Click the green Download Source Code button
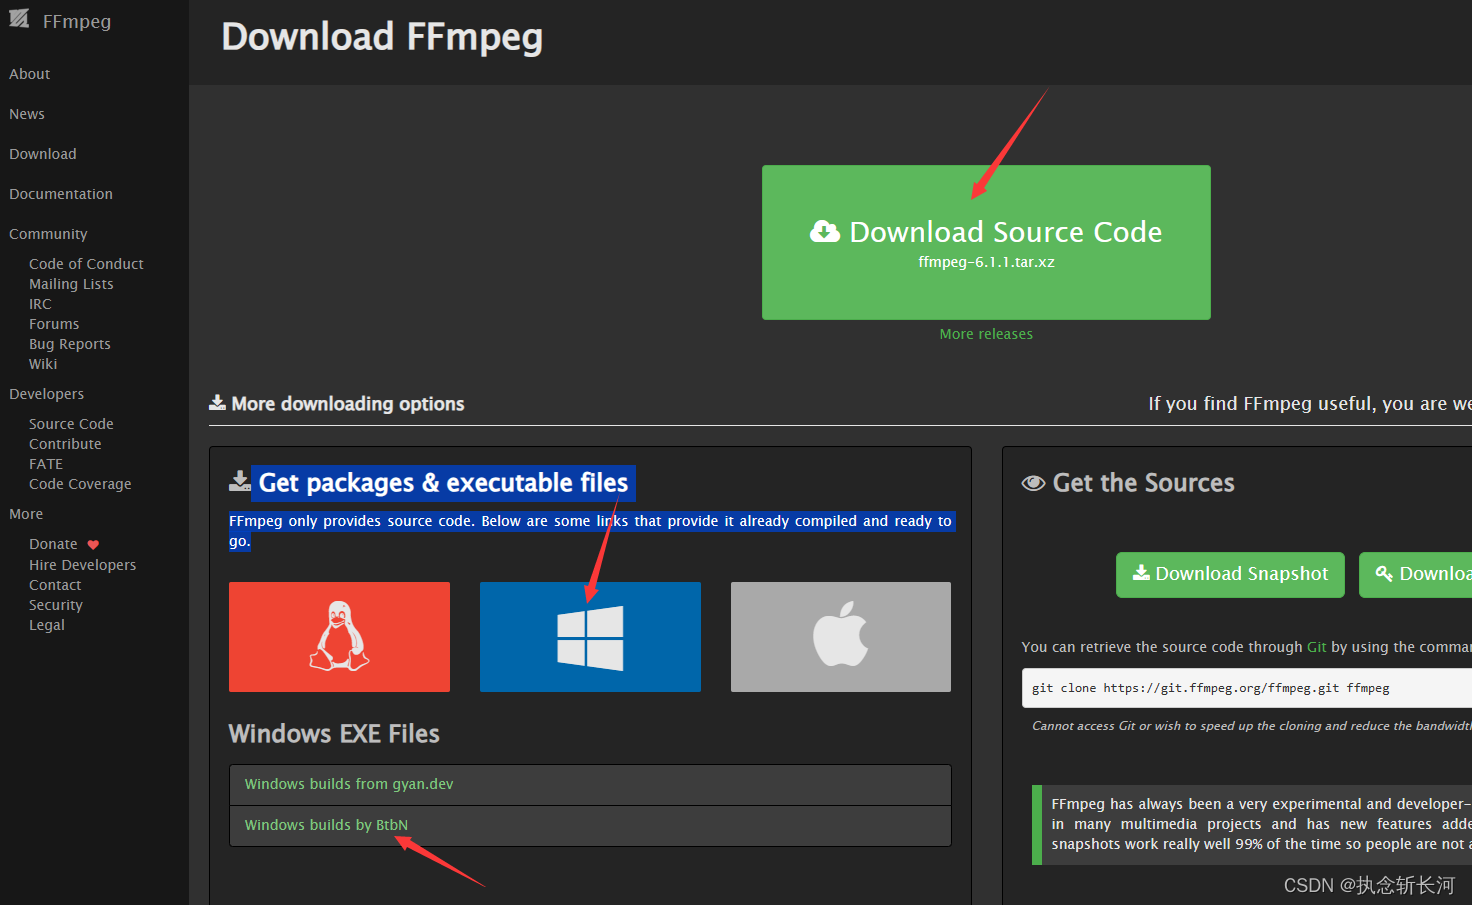This screenshot has height=905, width=1472. tap(986, 242)
